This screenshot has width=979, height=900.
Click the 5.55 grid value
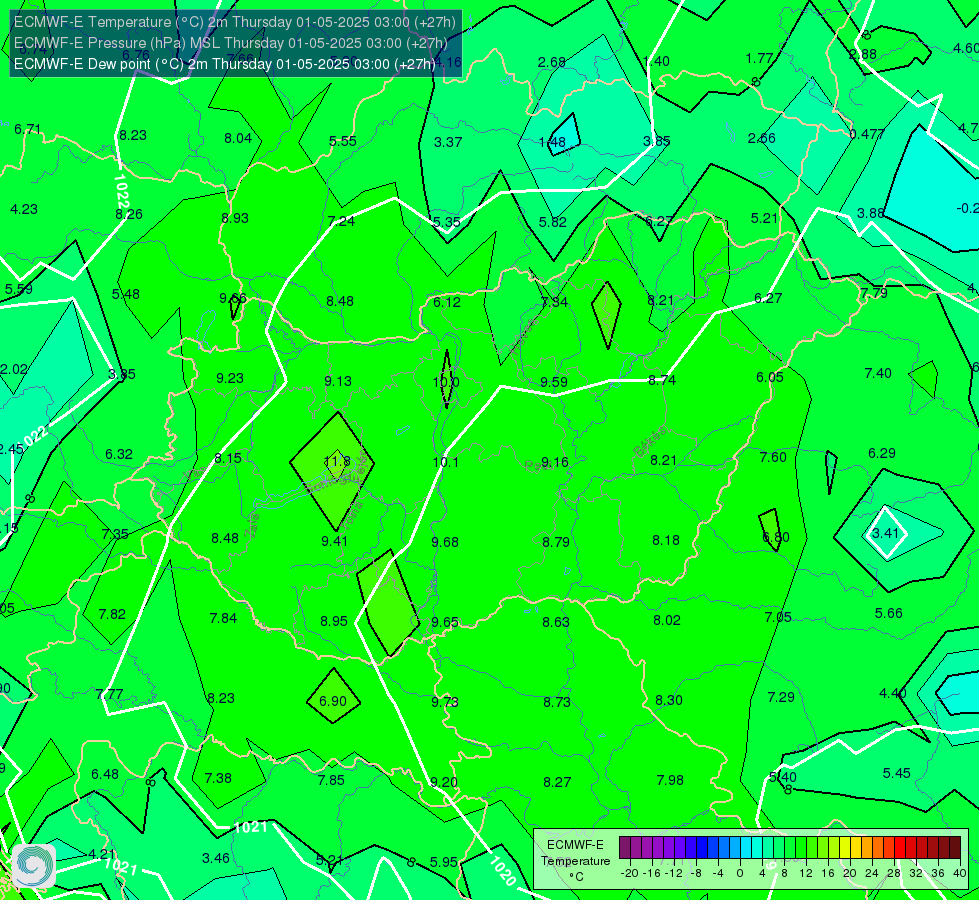[343, 141]
